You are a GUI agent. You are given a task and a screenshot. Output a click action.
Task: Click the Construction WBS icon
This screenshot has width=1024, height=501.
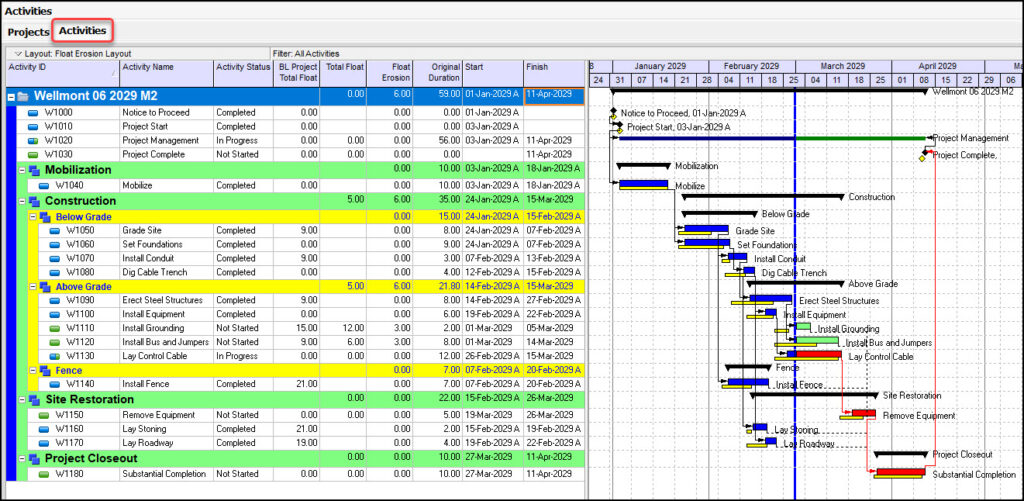click(x=34, y=201)
